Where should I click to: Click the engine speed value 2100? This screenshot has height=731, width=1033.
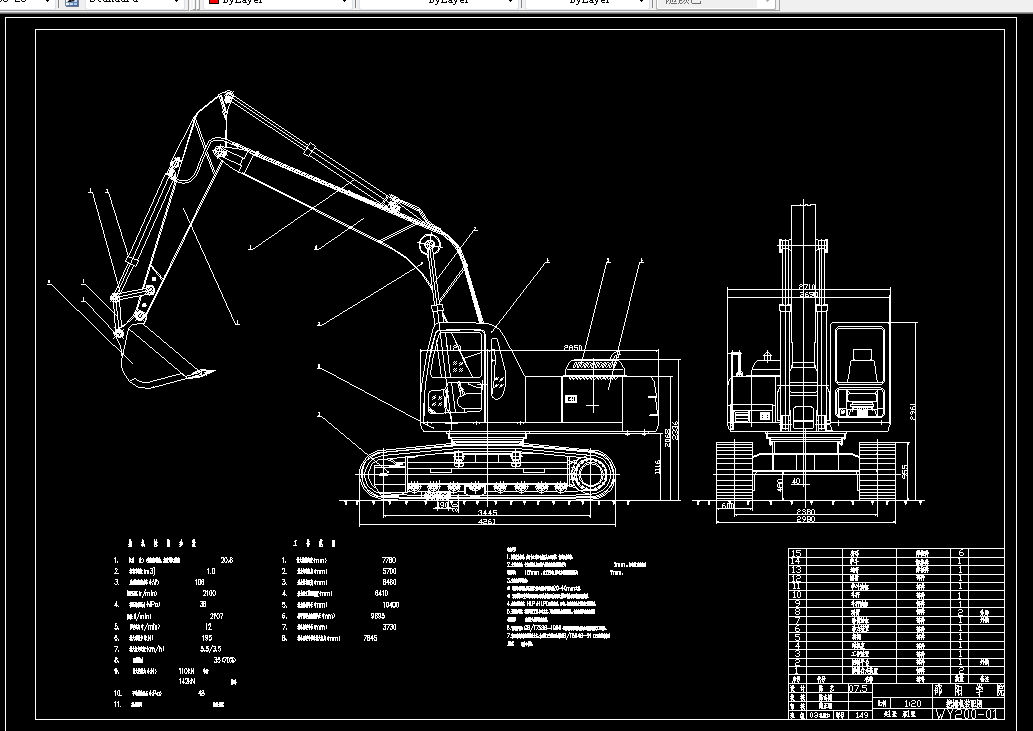[x=209, y=593]
